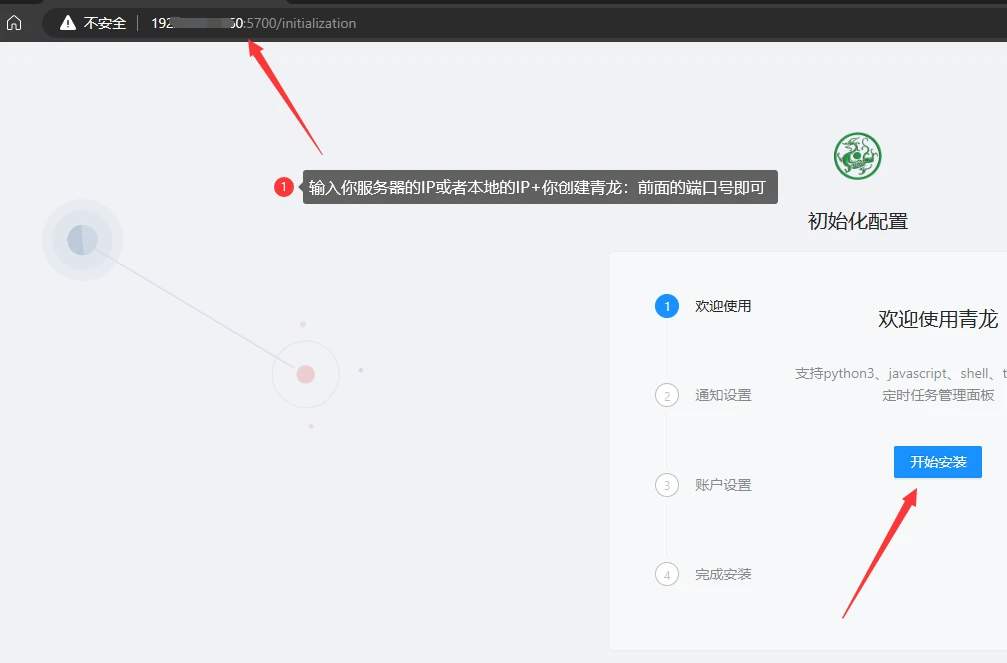1007x663 pixels.
Task: Select step 4 circle 完成安装
Action: pos(667,574)
